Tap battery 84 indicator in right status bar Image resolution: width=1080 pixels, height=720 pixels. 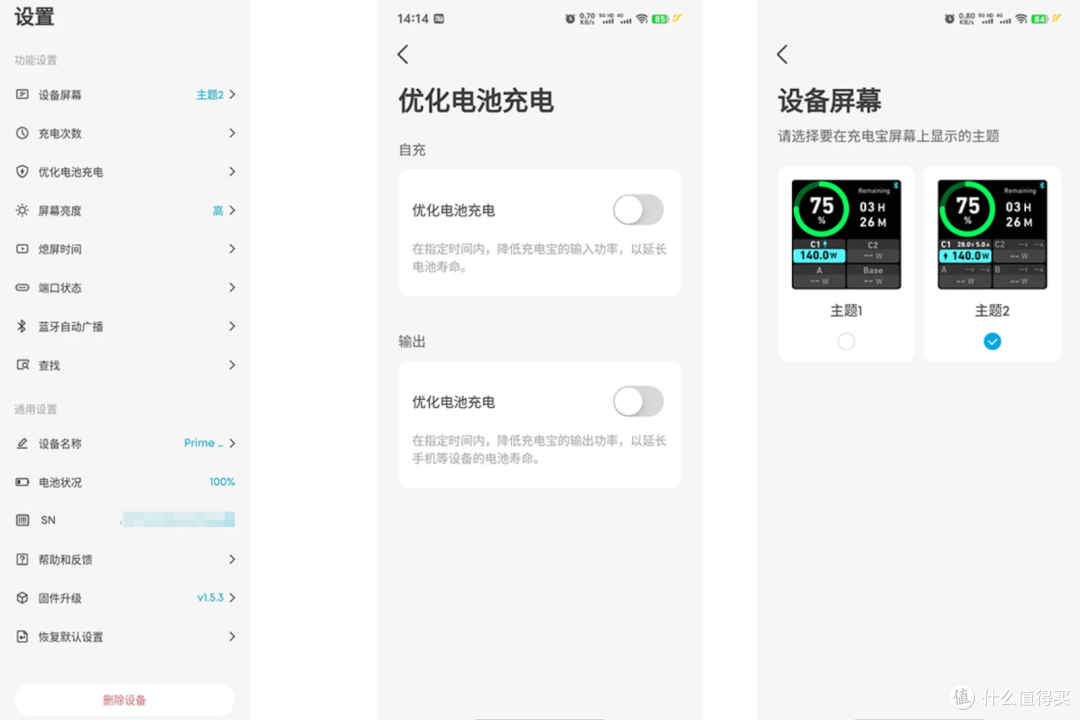pyautogui.click(x=1039, y=19)
